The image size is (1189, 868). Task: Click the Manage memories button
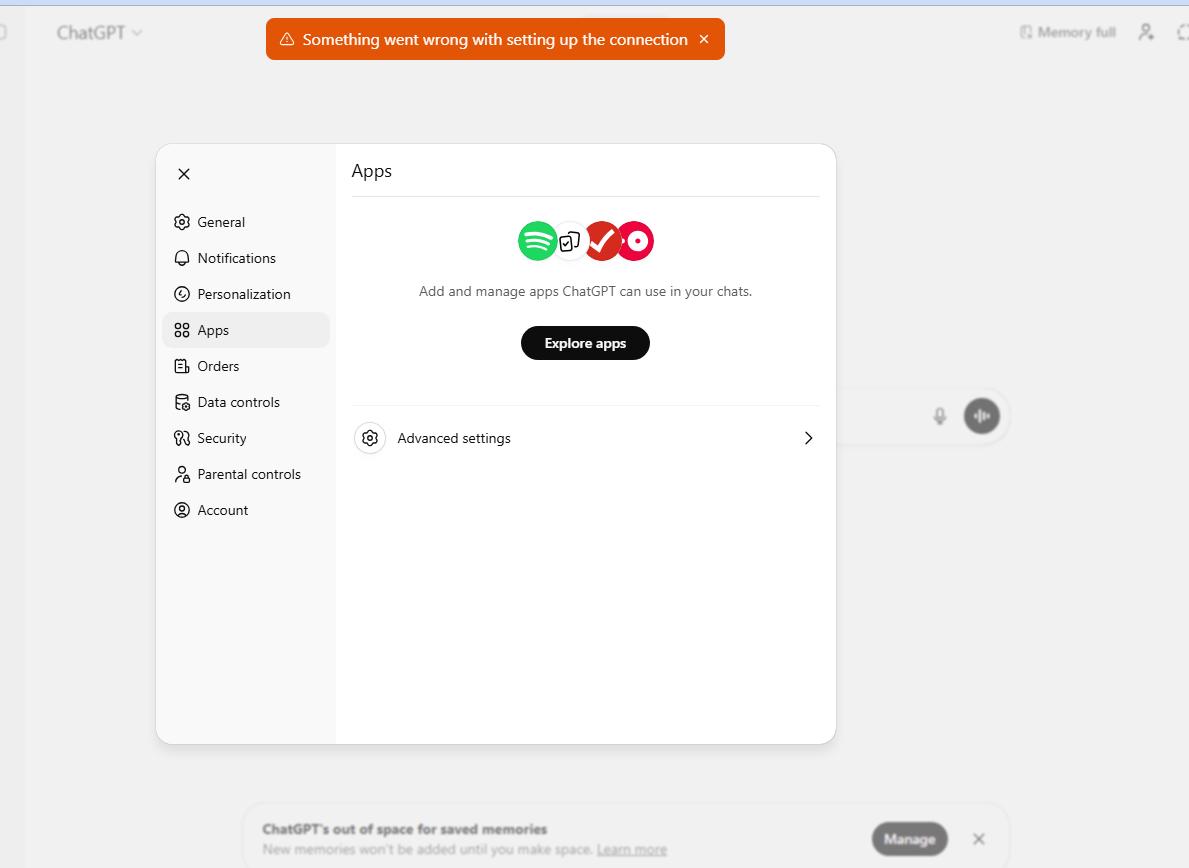click(908, 839)
